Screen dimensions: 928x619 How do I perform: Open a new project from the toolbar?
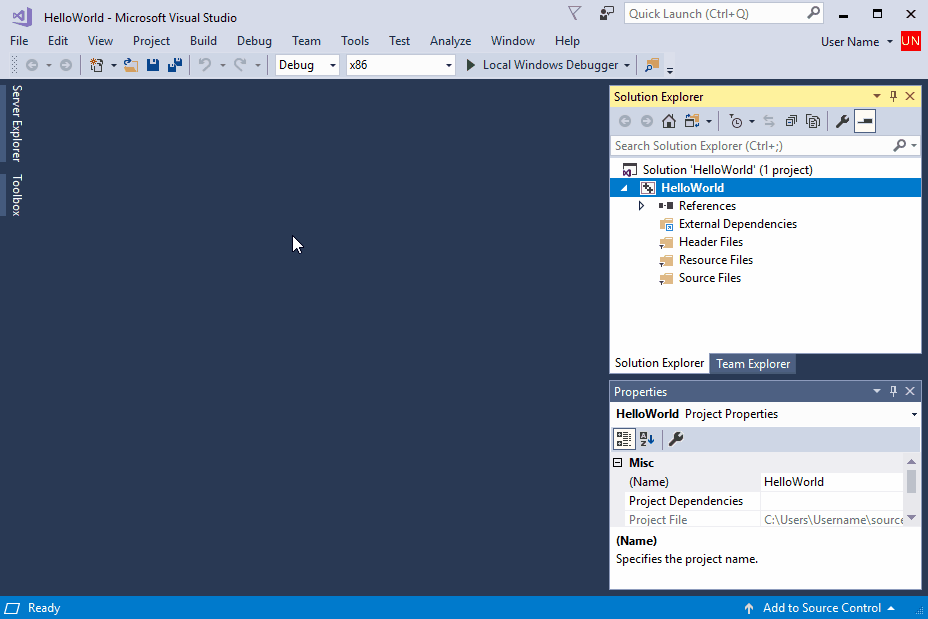[x=97, y=64]
